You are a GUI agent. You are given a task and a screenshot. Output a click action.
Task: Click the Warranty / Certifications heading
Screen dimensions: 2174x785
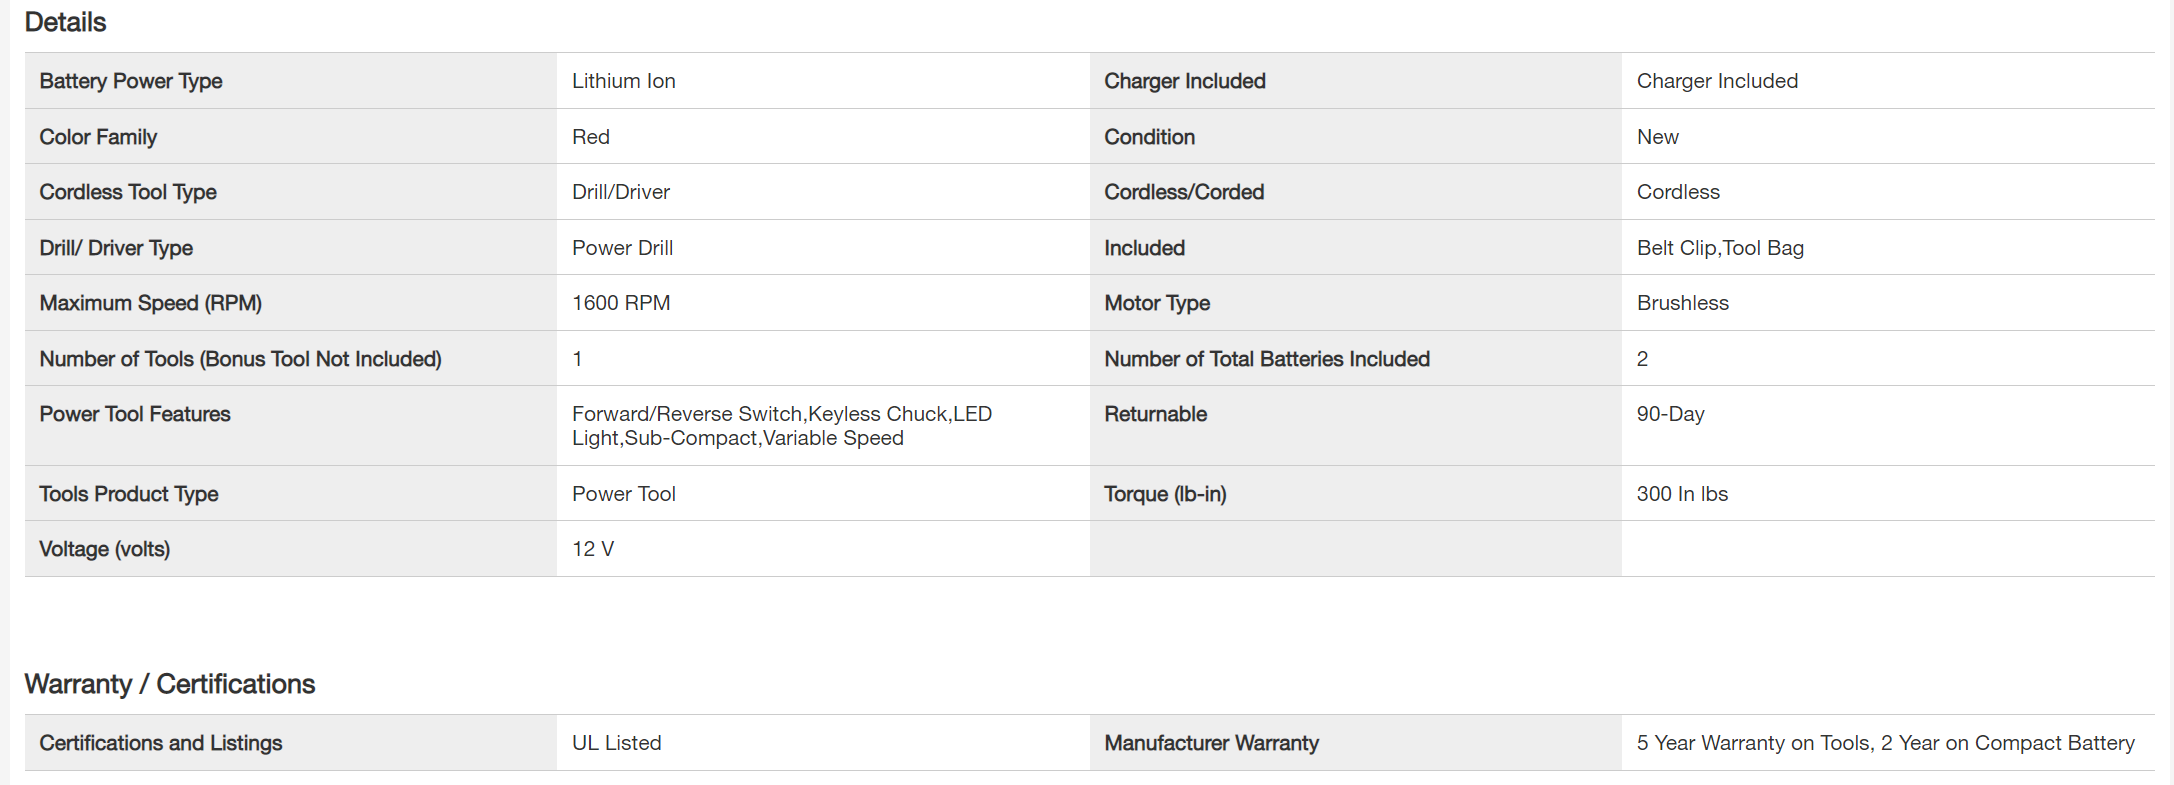click(x=169, y=684)
